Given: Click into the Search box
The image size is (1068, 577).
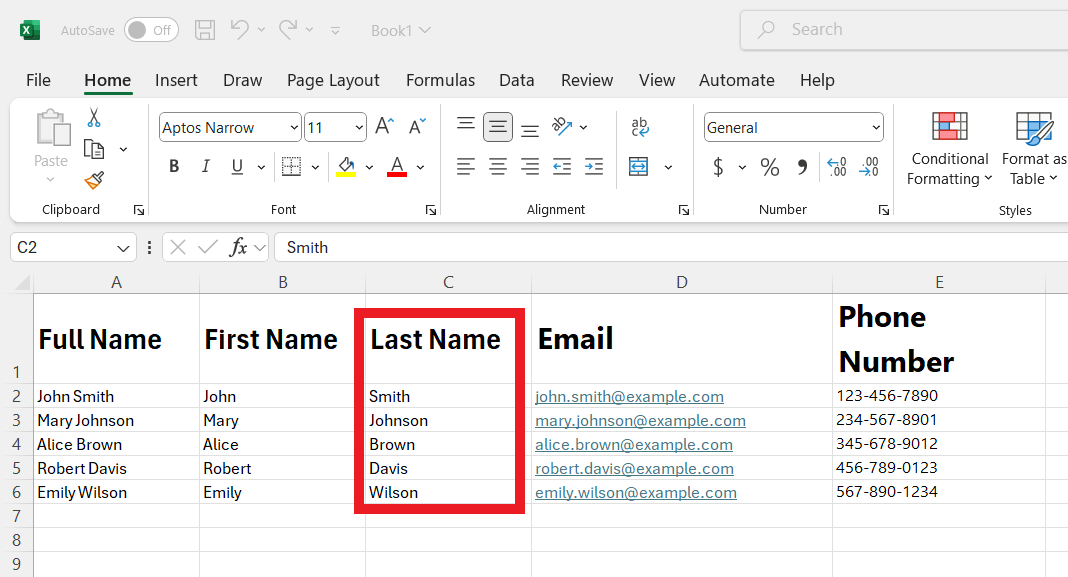Looking at the screenshot, I should point(906,30).
